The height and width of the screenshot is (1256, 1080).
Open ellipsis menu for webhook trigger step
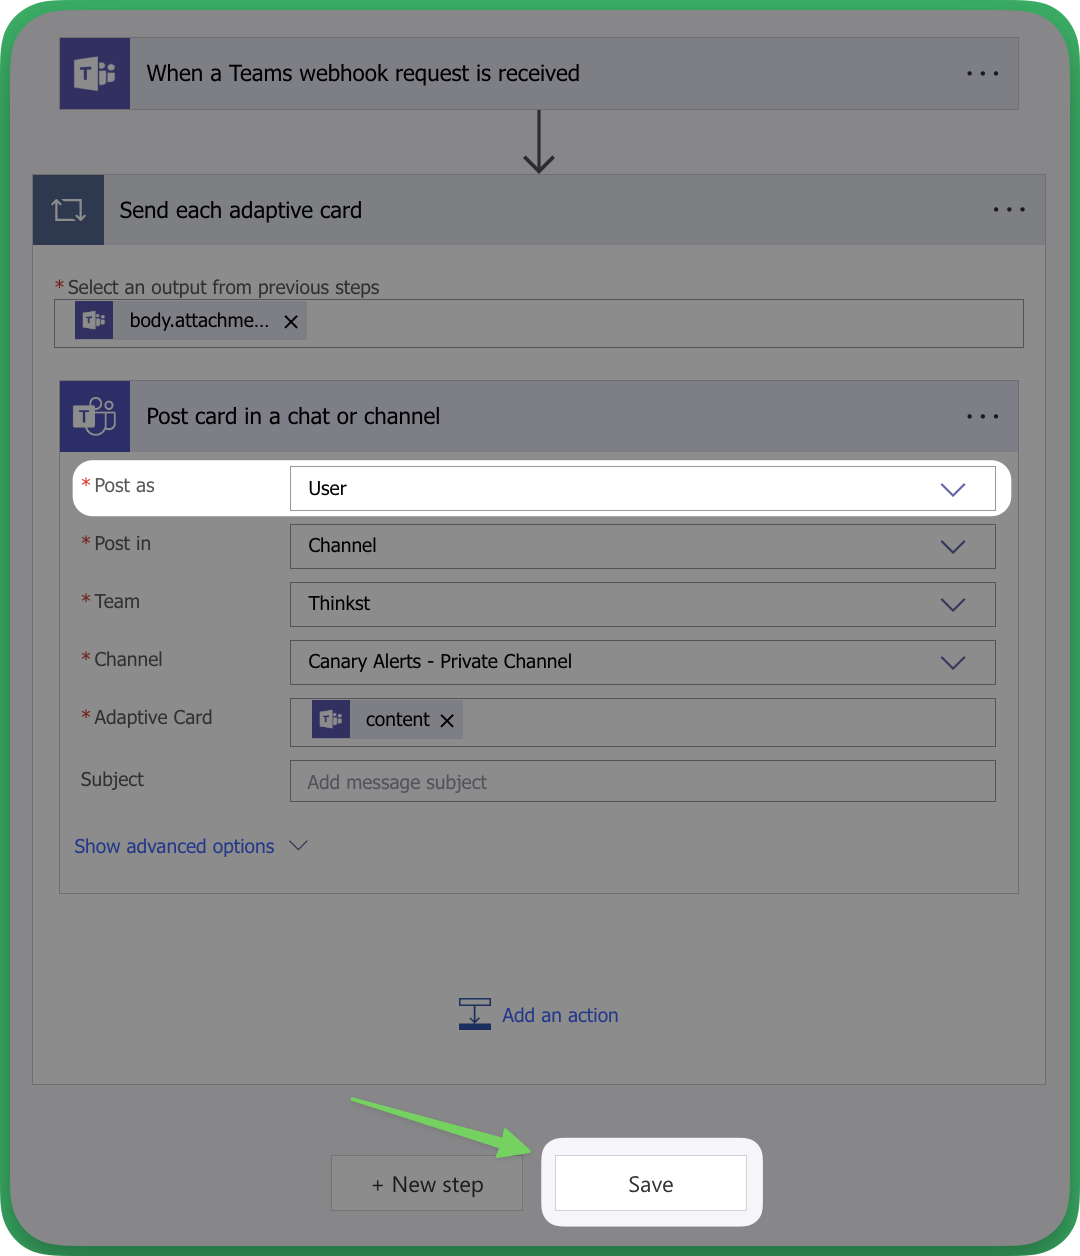(x=982, y=74)
